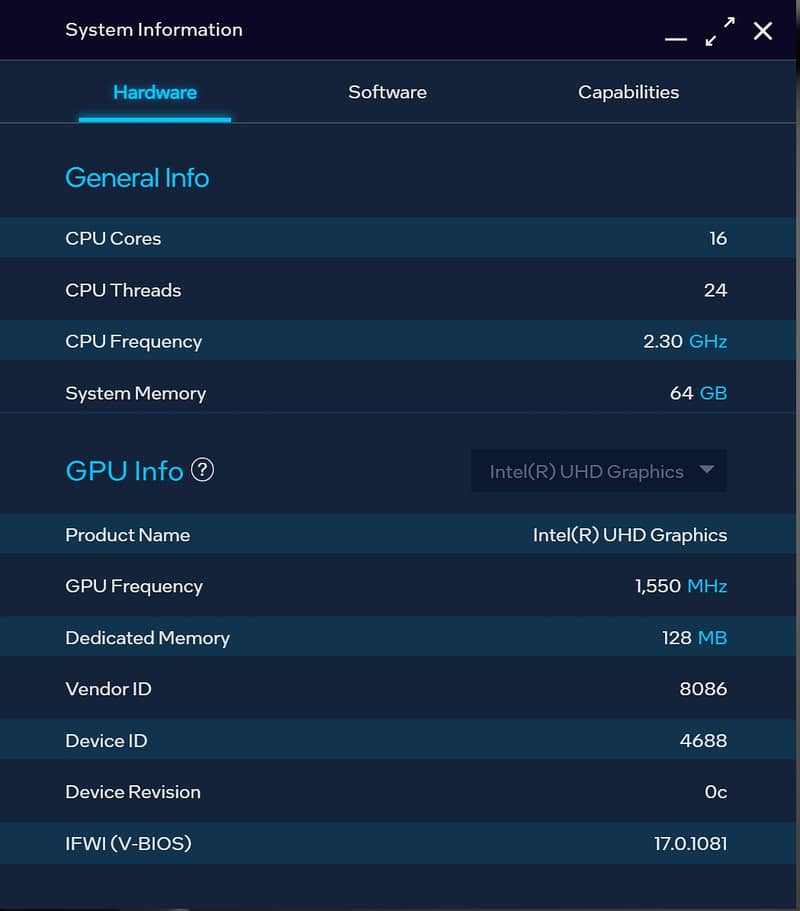Viewport: 800px width, 911px height.
Task: Expand the window using diagonal arrows icon
Action: [x=719, y=31]
